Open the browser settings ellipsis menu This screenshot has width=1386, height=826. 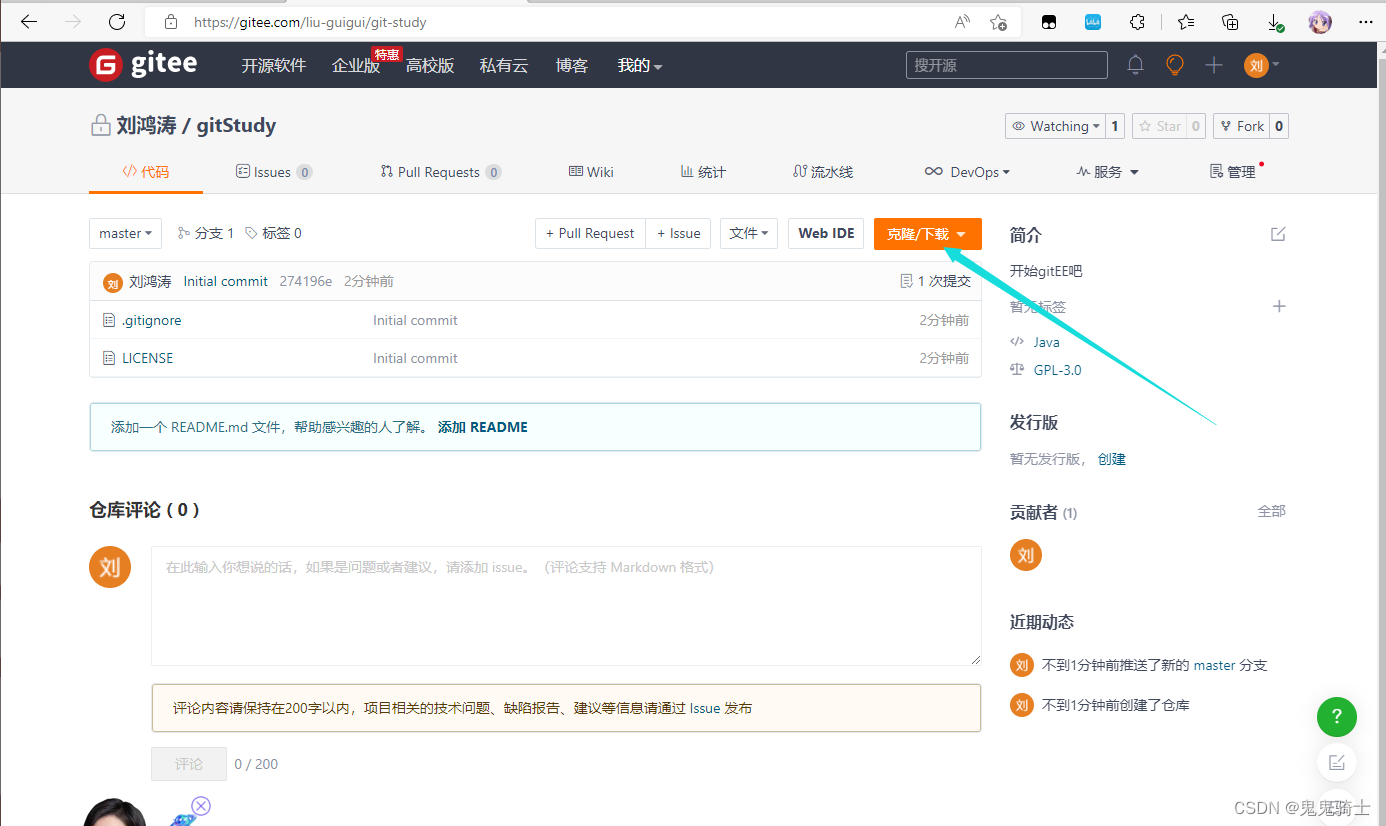[x=1364, y=21]
